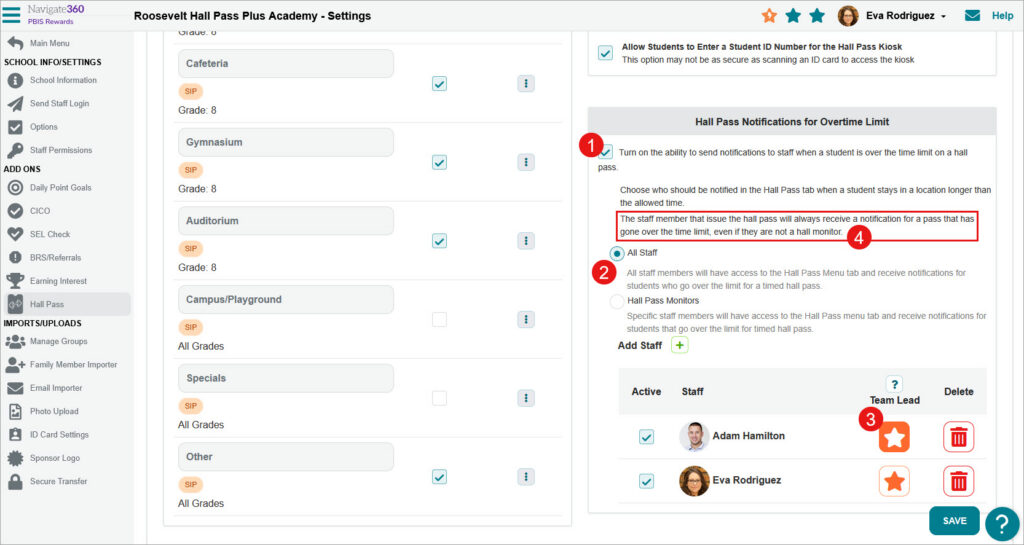Screen dimensions: 1024x545
Task: Click the SAVE button
Action: pos(954,521)
